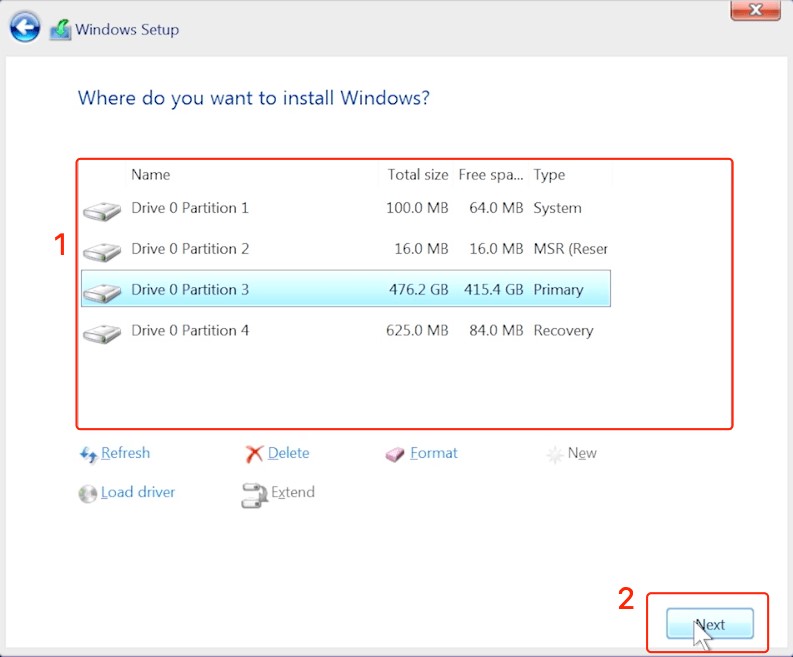
Task: Click the Delete link
Action: pos(288,453)
